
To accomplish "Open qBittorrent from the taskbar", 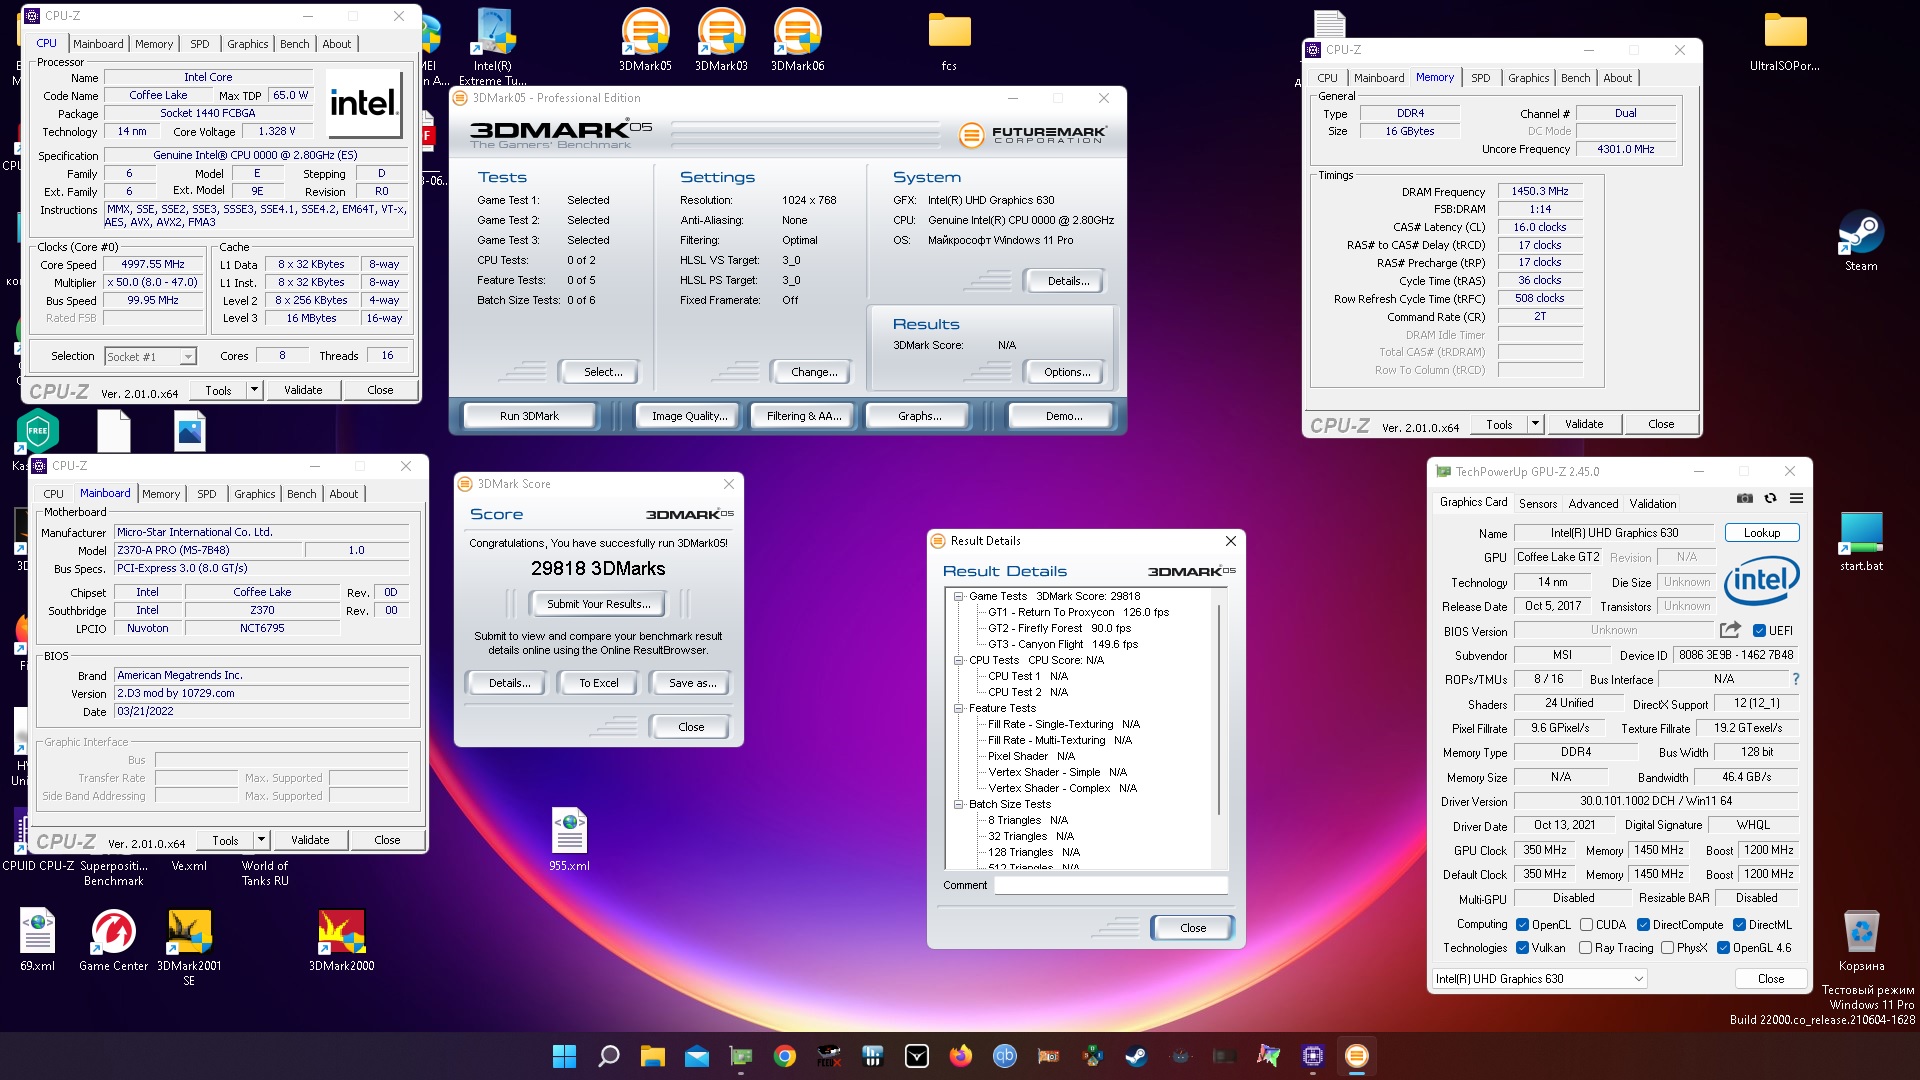I will pos(1005,1056).
